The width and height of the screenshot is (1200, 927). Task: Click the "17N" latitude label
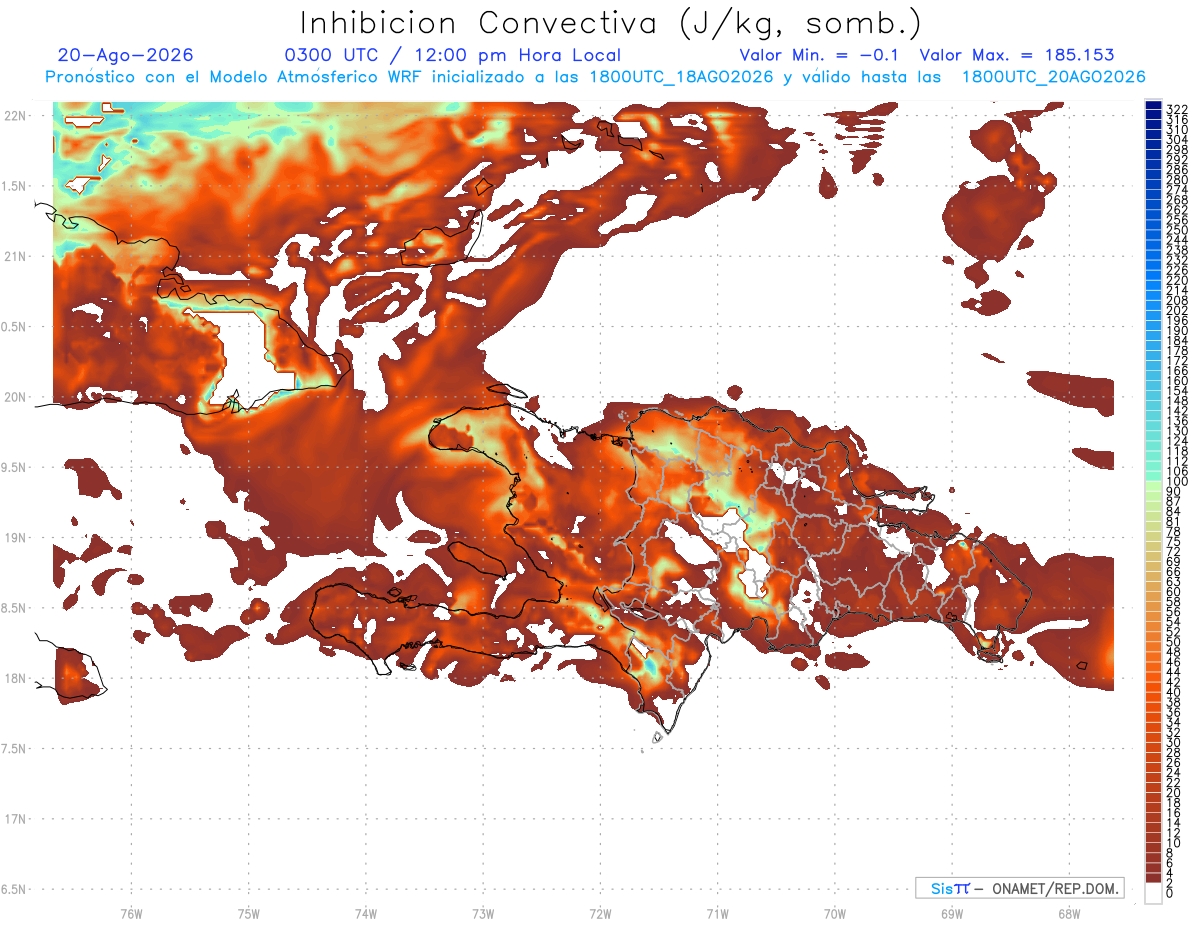(x=15, y=819)
